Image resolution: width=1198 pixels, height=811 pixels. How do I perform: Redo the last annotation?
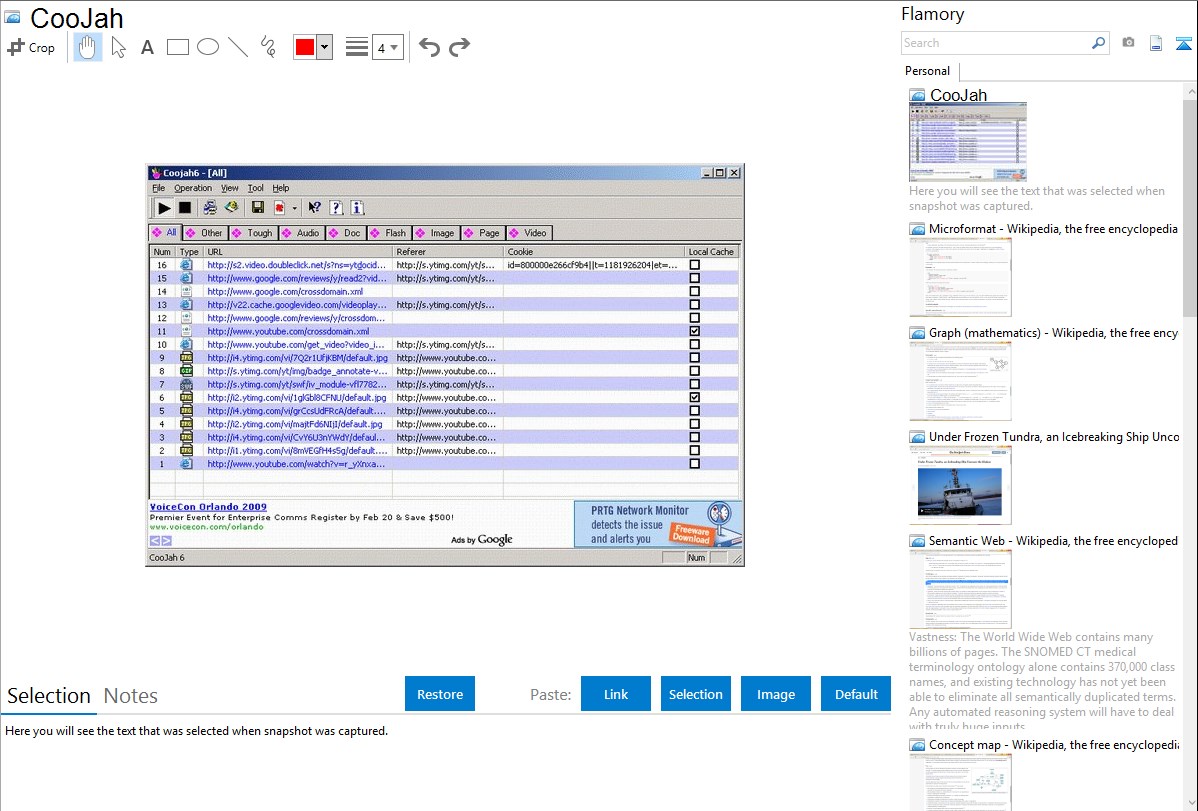459,47
